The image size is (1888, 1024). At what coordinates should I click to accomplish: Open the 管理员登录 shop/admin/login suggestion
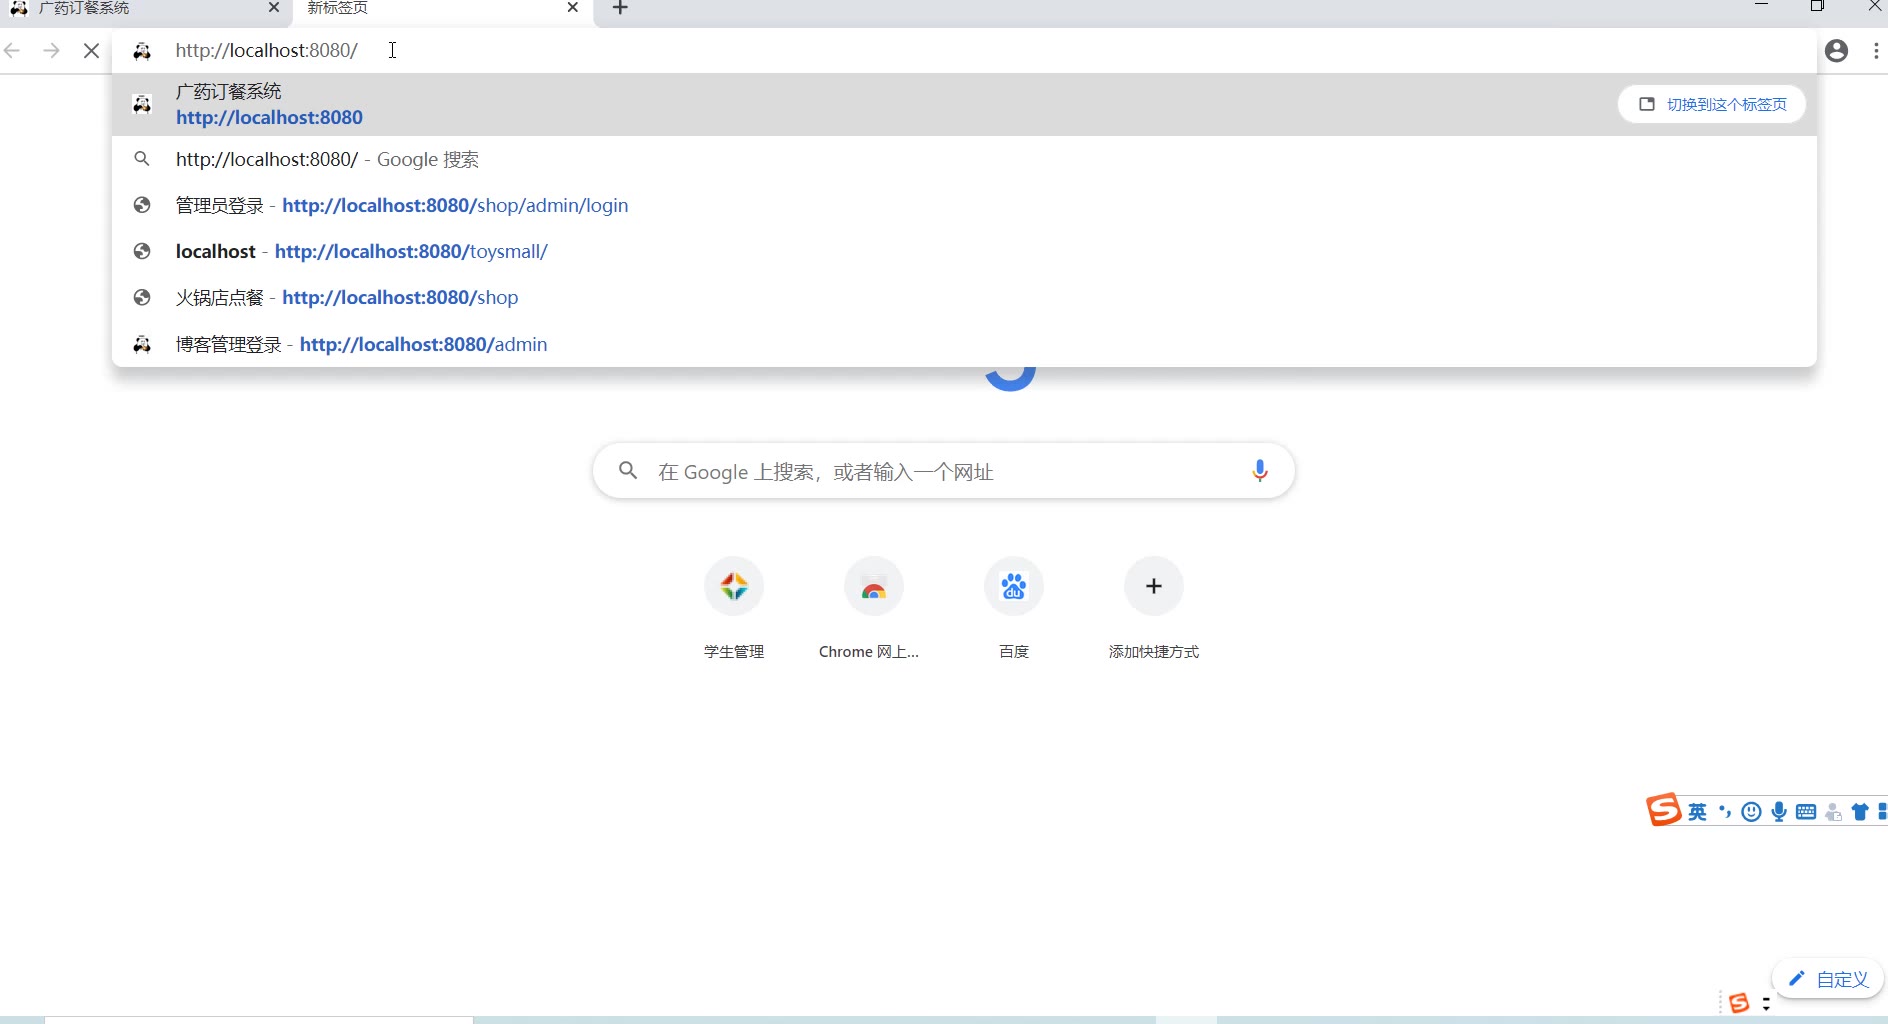coord(964,205)
